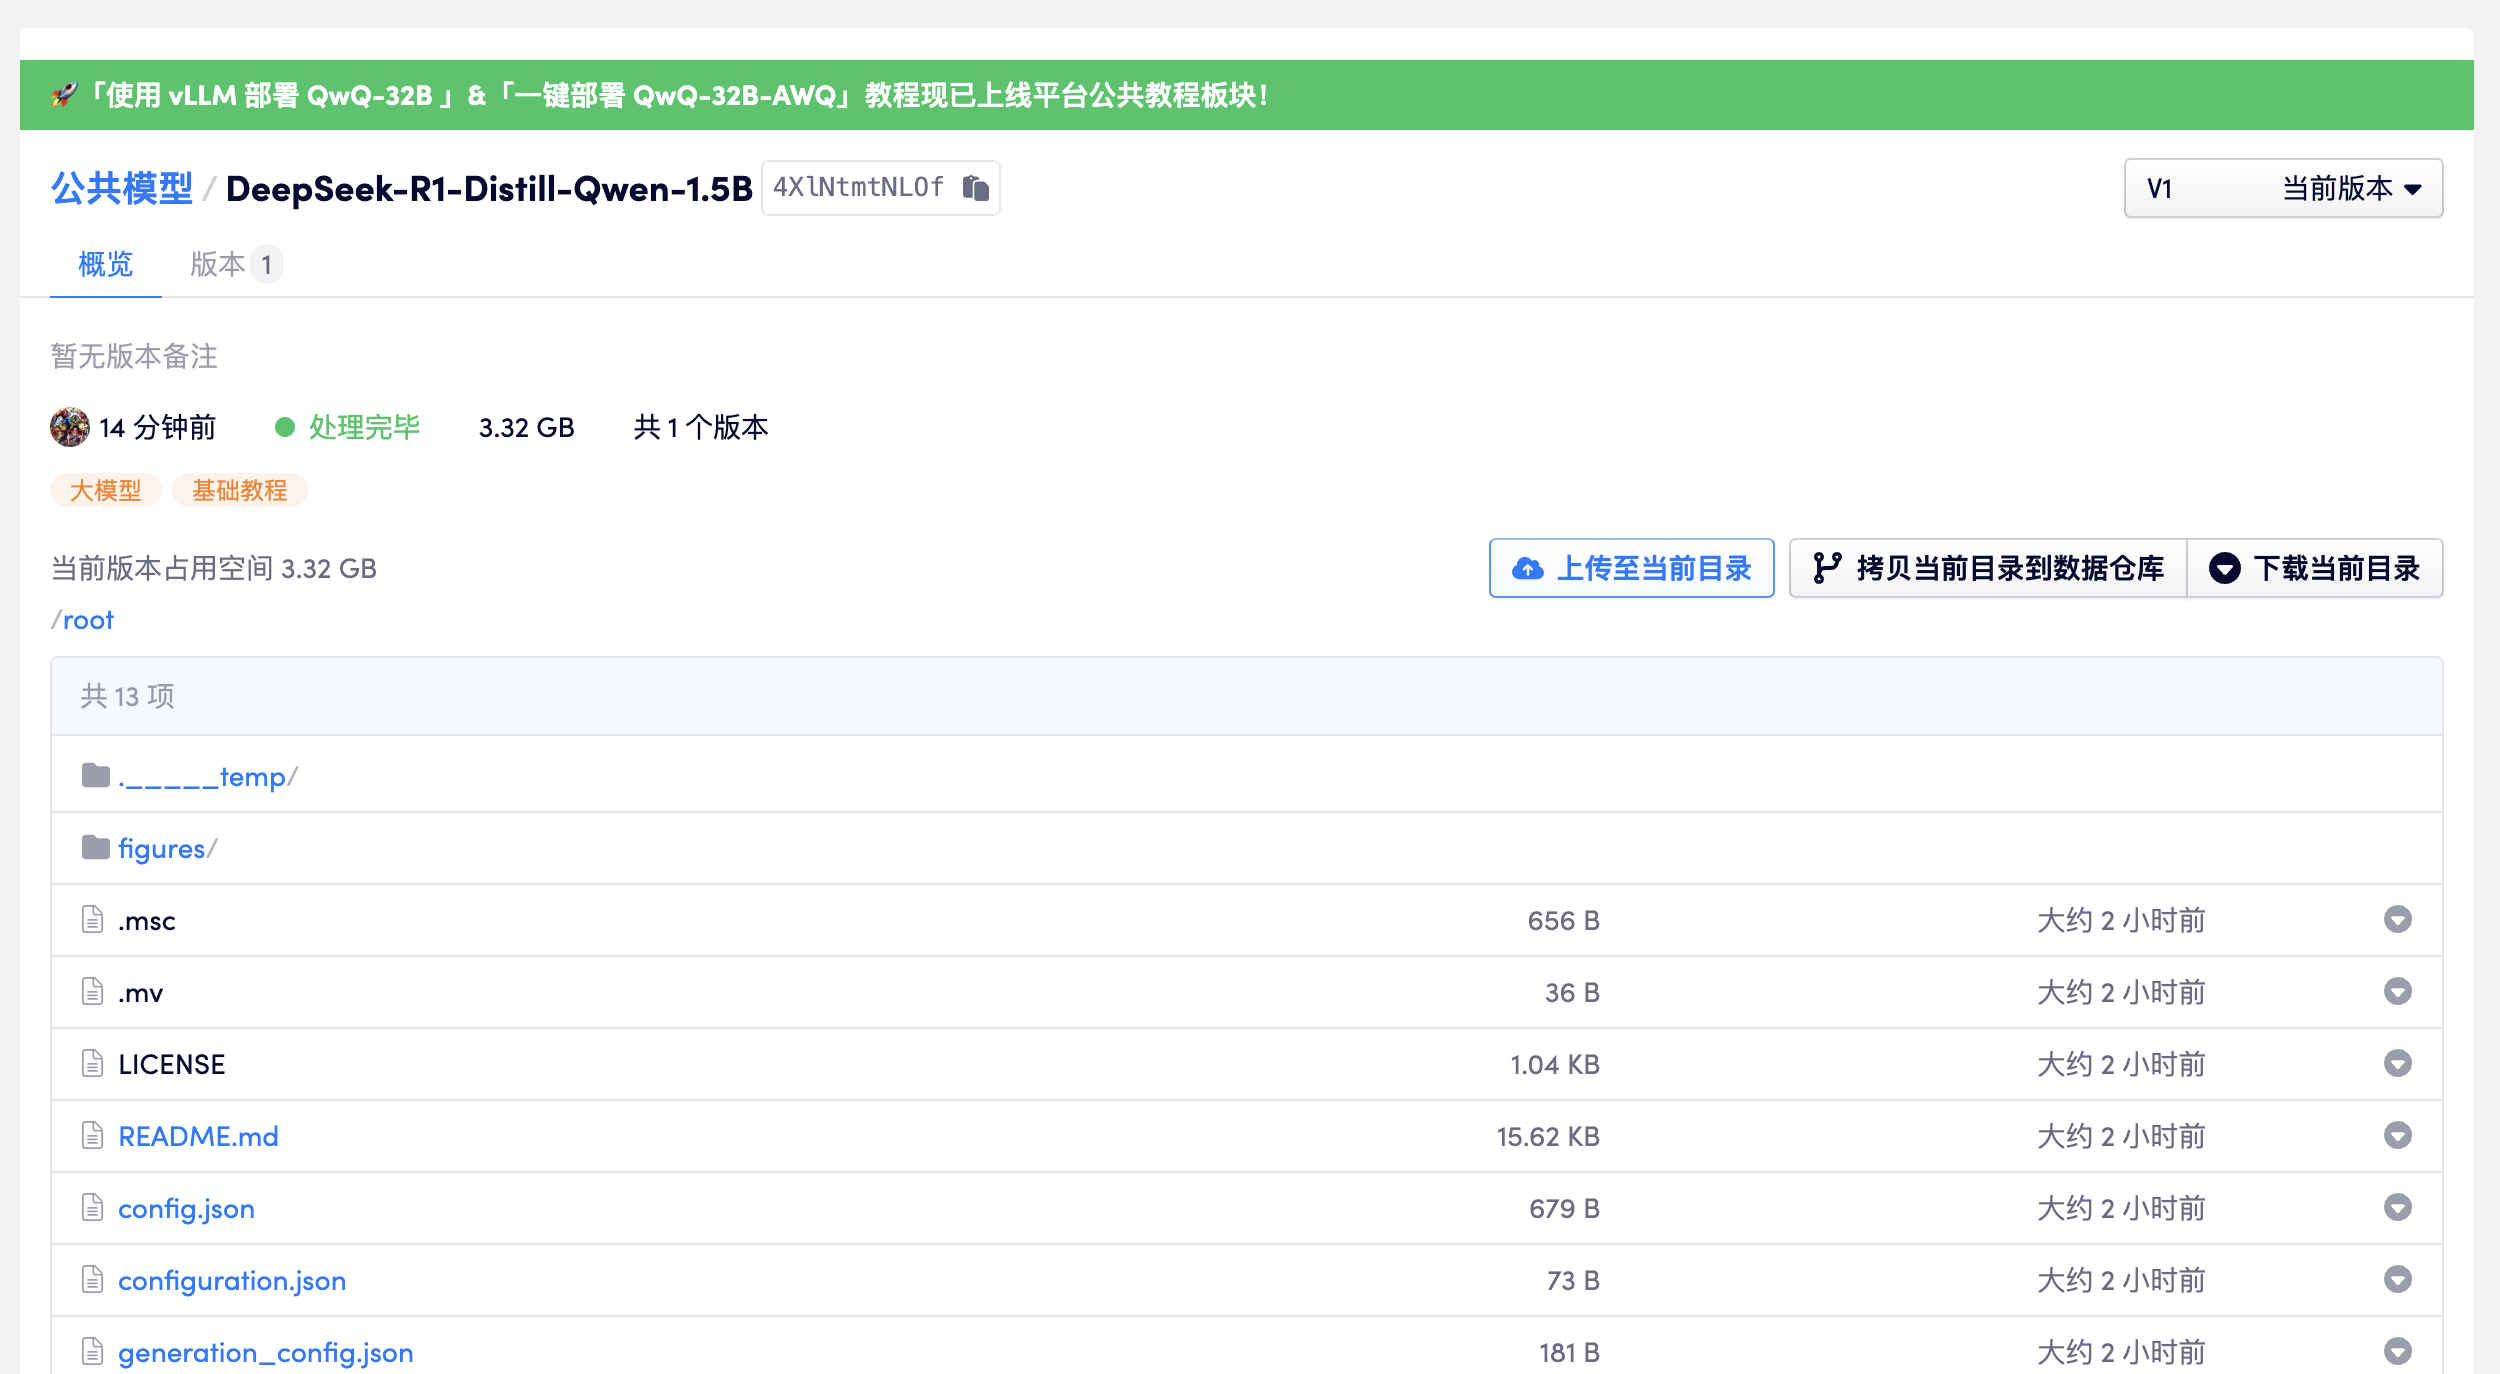This screenshot has height=1374, width=2500.
Task: Click the file icon beside README.md
Action: (92, 1135)
